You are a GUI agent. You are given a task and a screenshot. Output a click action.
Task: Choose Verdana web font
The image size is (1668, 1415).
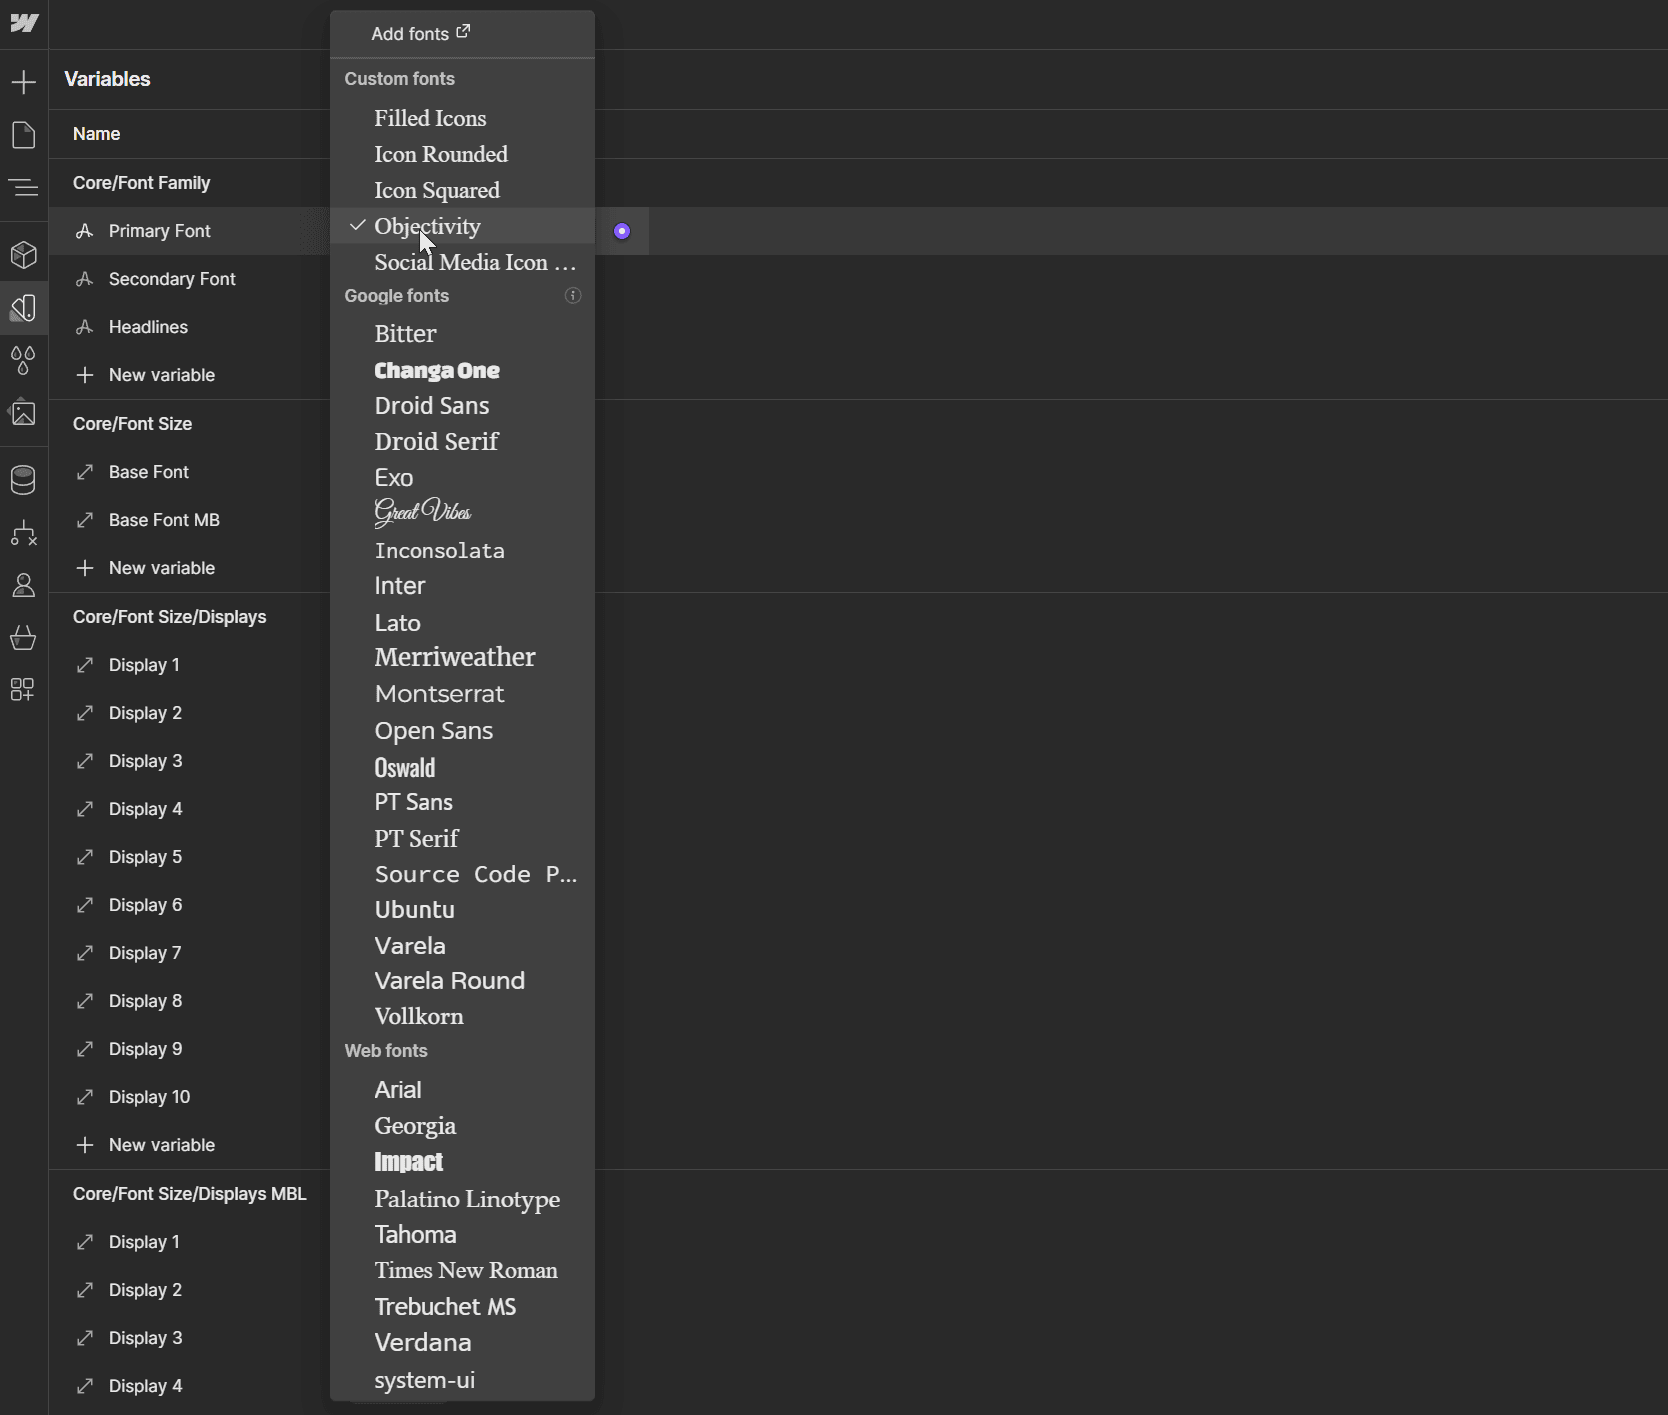[462, 1343]
